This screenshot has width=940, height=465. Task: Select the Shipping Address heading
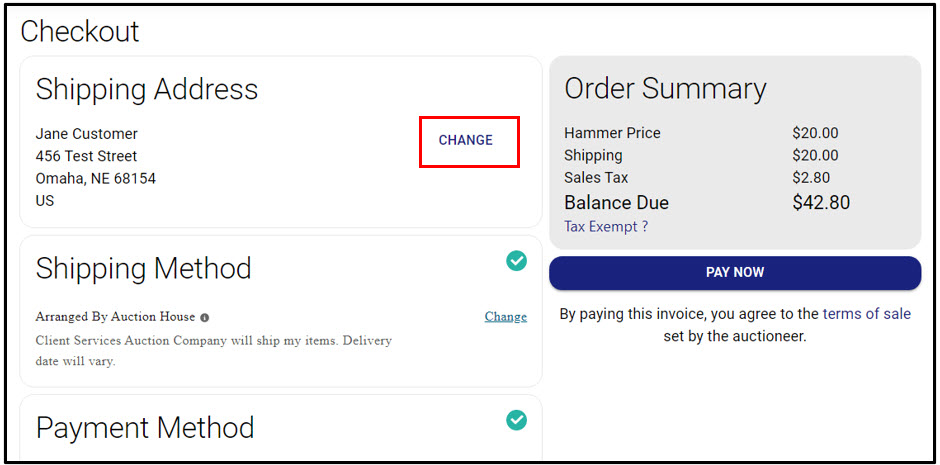pos(147,89)
